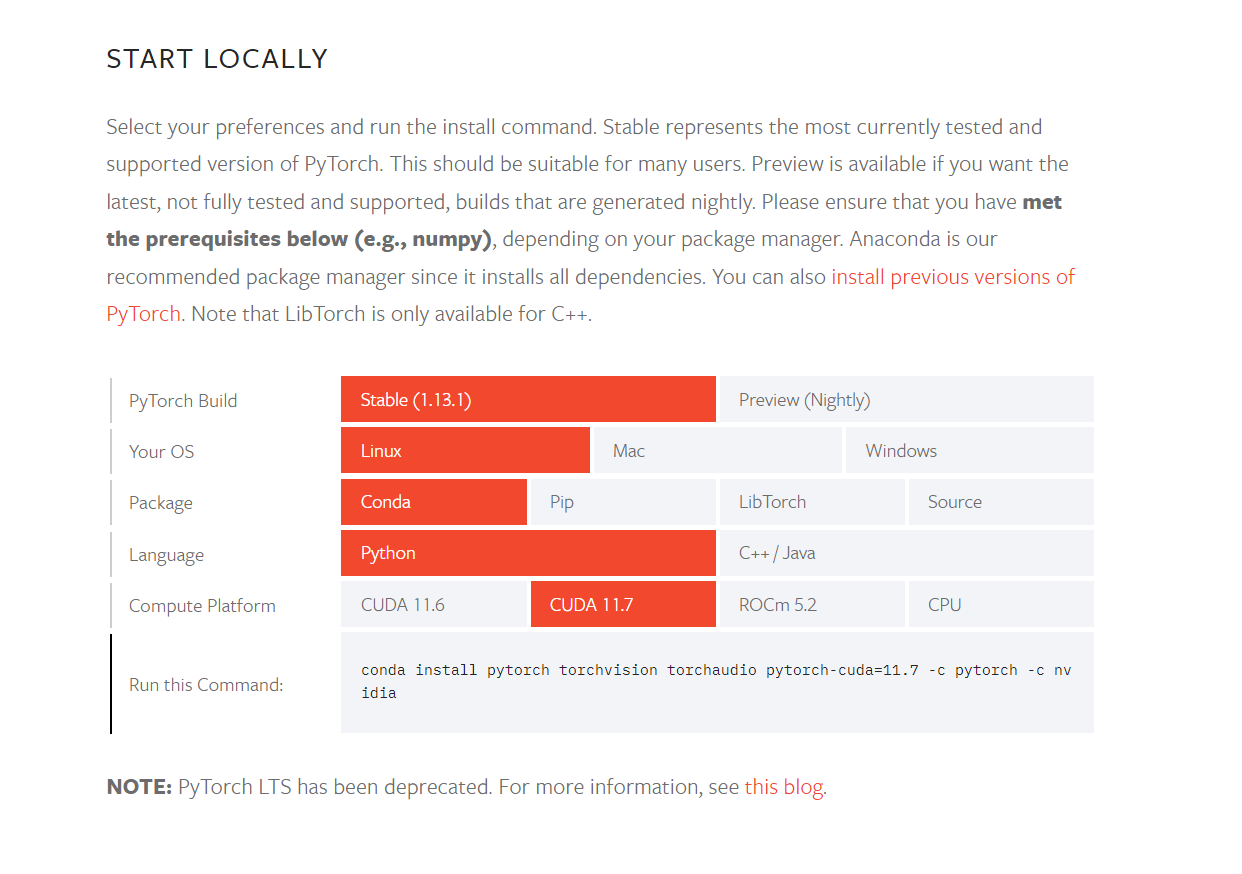Switch package manager to Pip
1242x874 pixels.
click(622, 502)
